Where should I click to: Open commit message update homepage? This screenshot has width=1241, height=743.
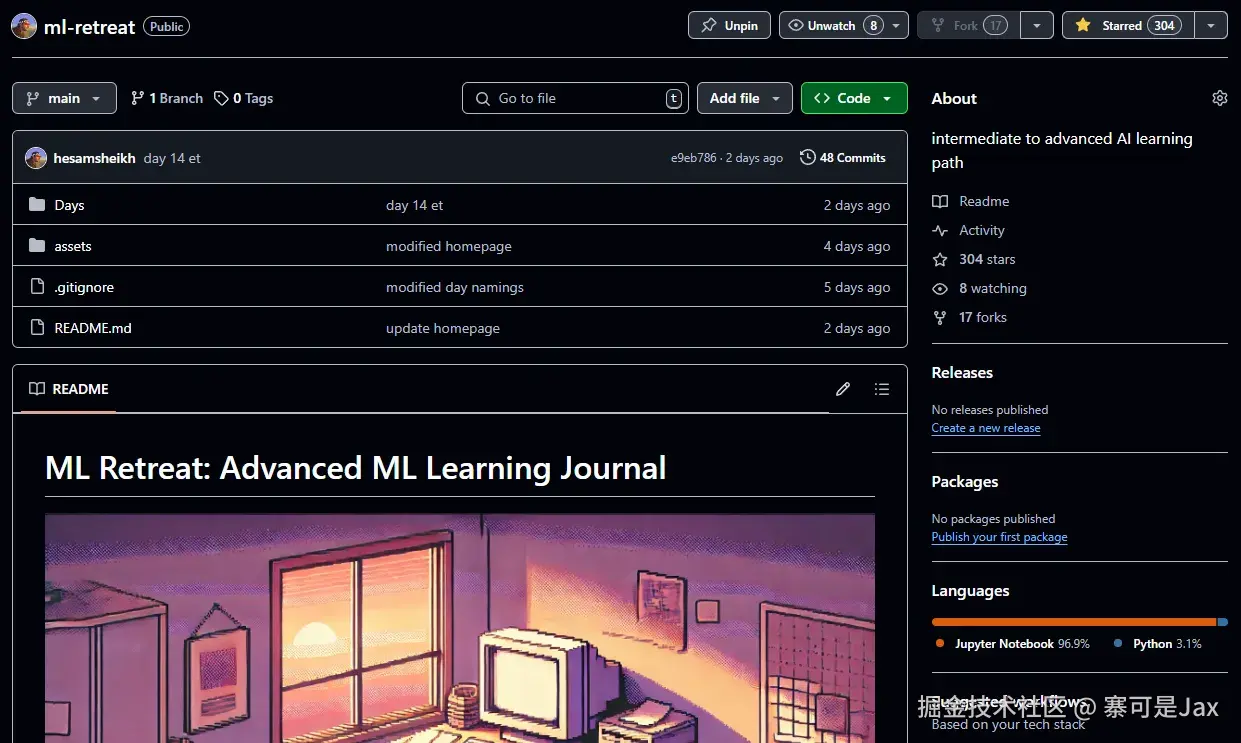click(x=443, y=328)
